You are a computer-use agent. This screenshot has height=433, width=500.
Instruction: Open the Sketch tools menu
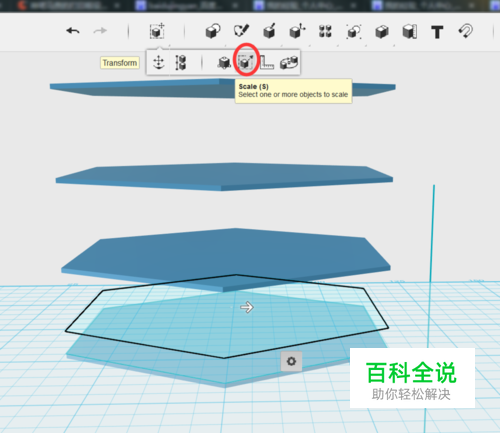241,31
